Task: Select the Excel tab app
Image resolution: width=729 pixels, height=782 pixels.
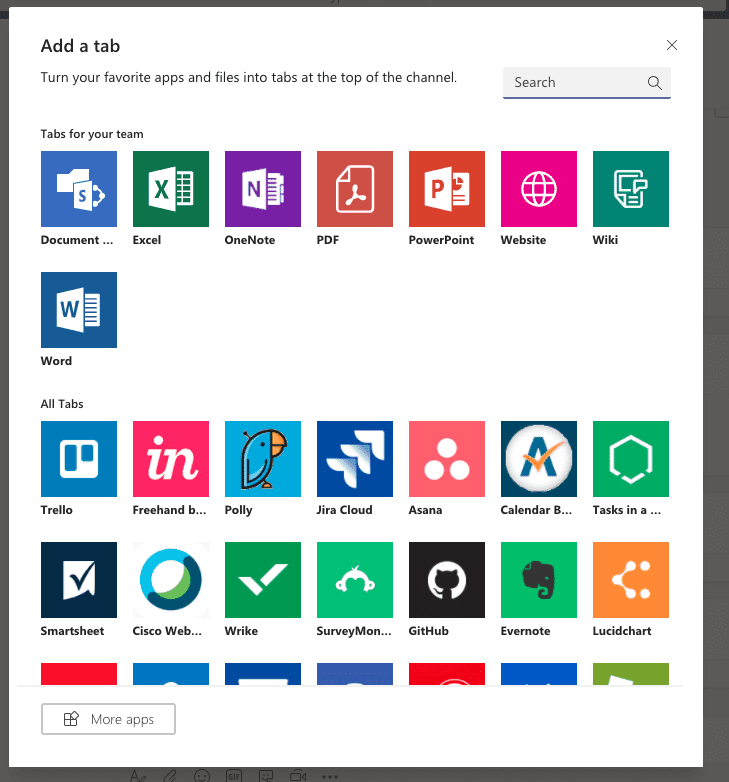Action: [x=171, y=189]
